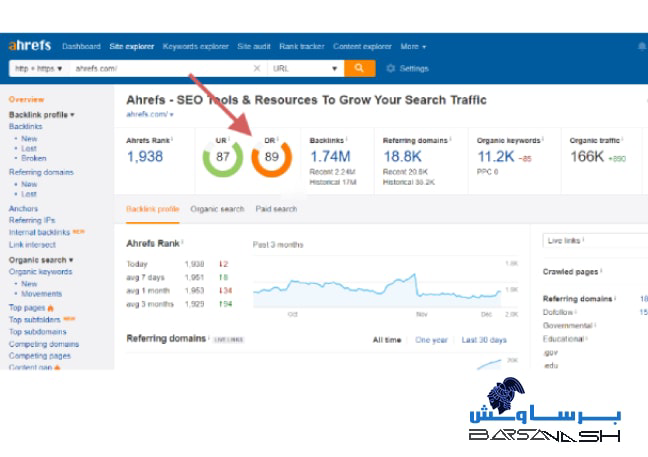Viewport: 648px width, 457px height.
Task: Click the DR 89 orange rating circle
Action: [271, 157]
